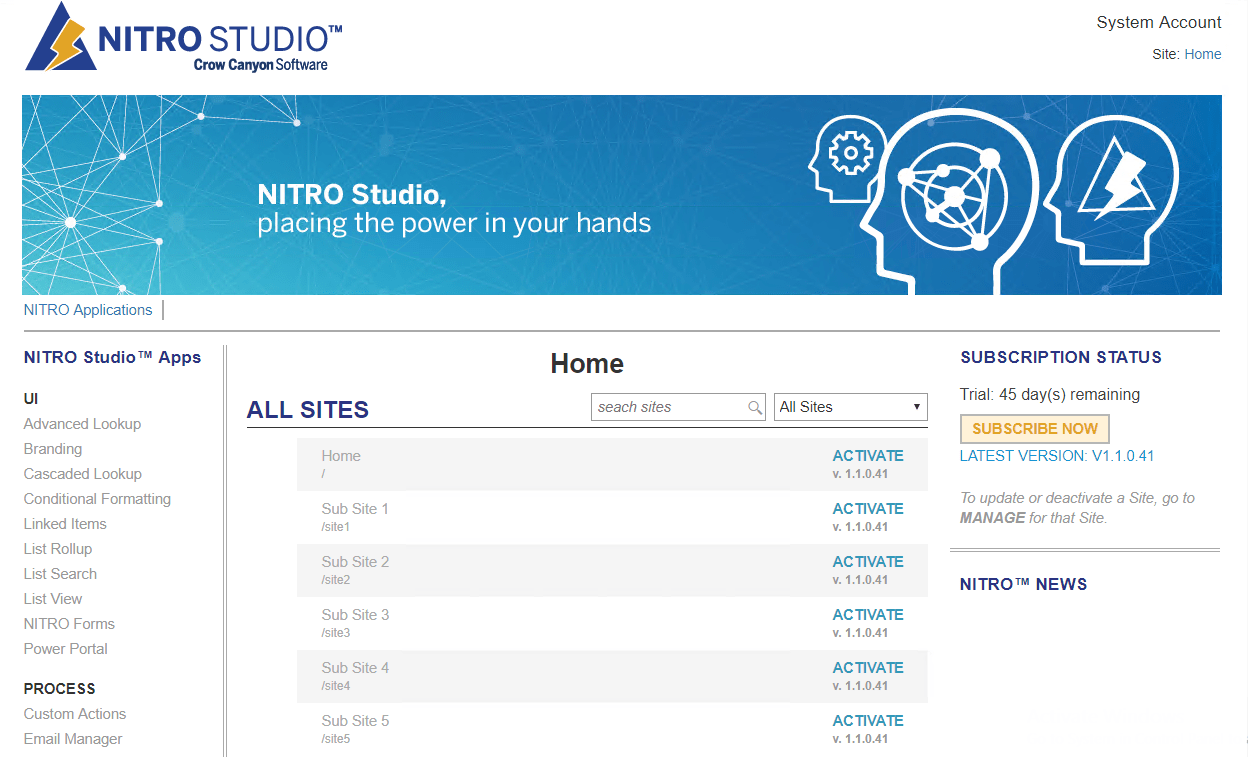Click the PROCESS section heading
Screen dimensions: 1248x757
tap(60, 689)
